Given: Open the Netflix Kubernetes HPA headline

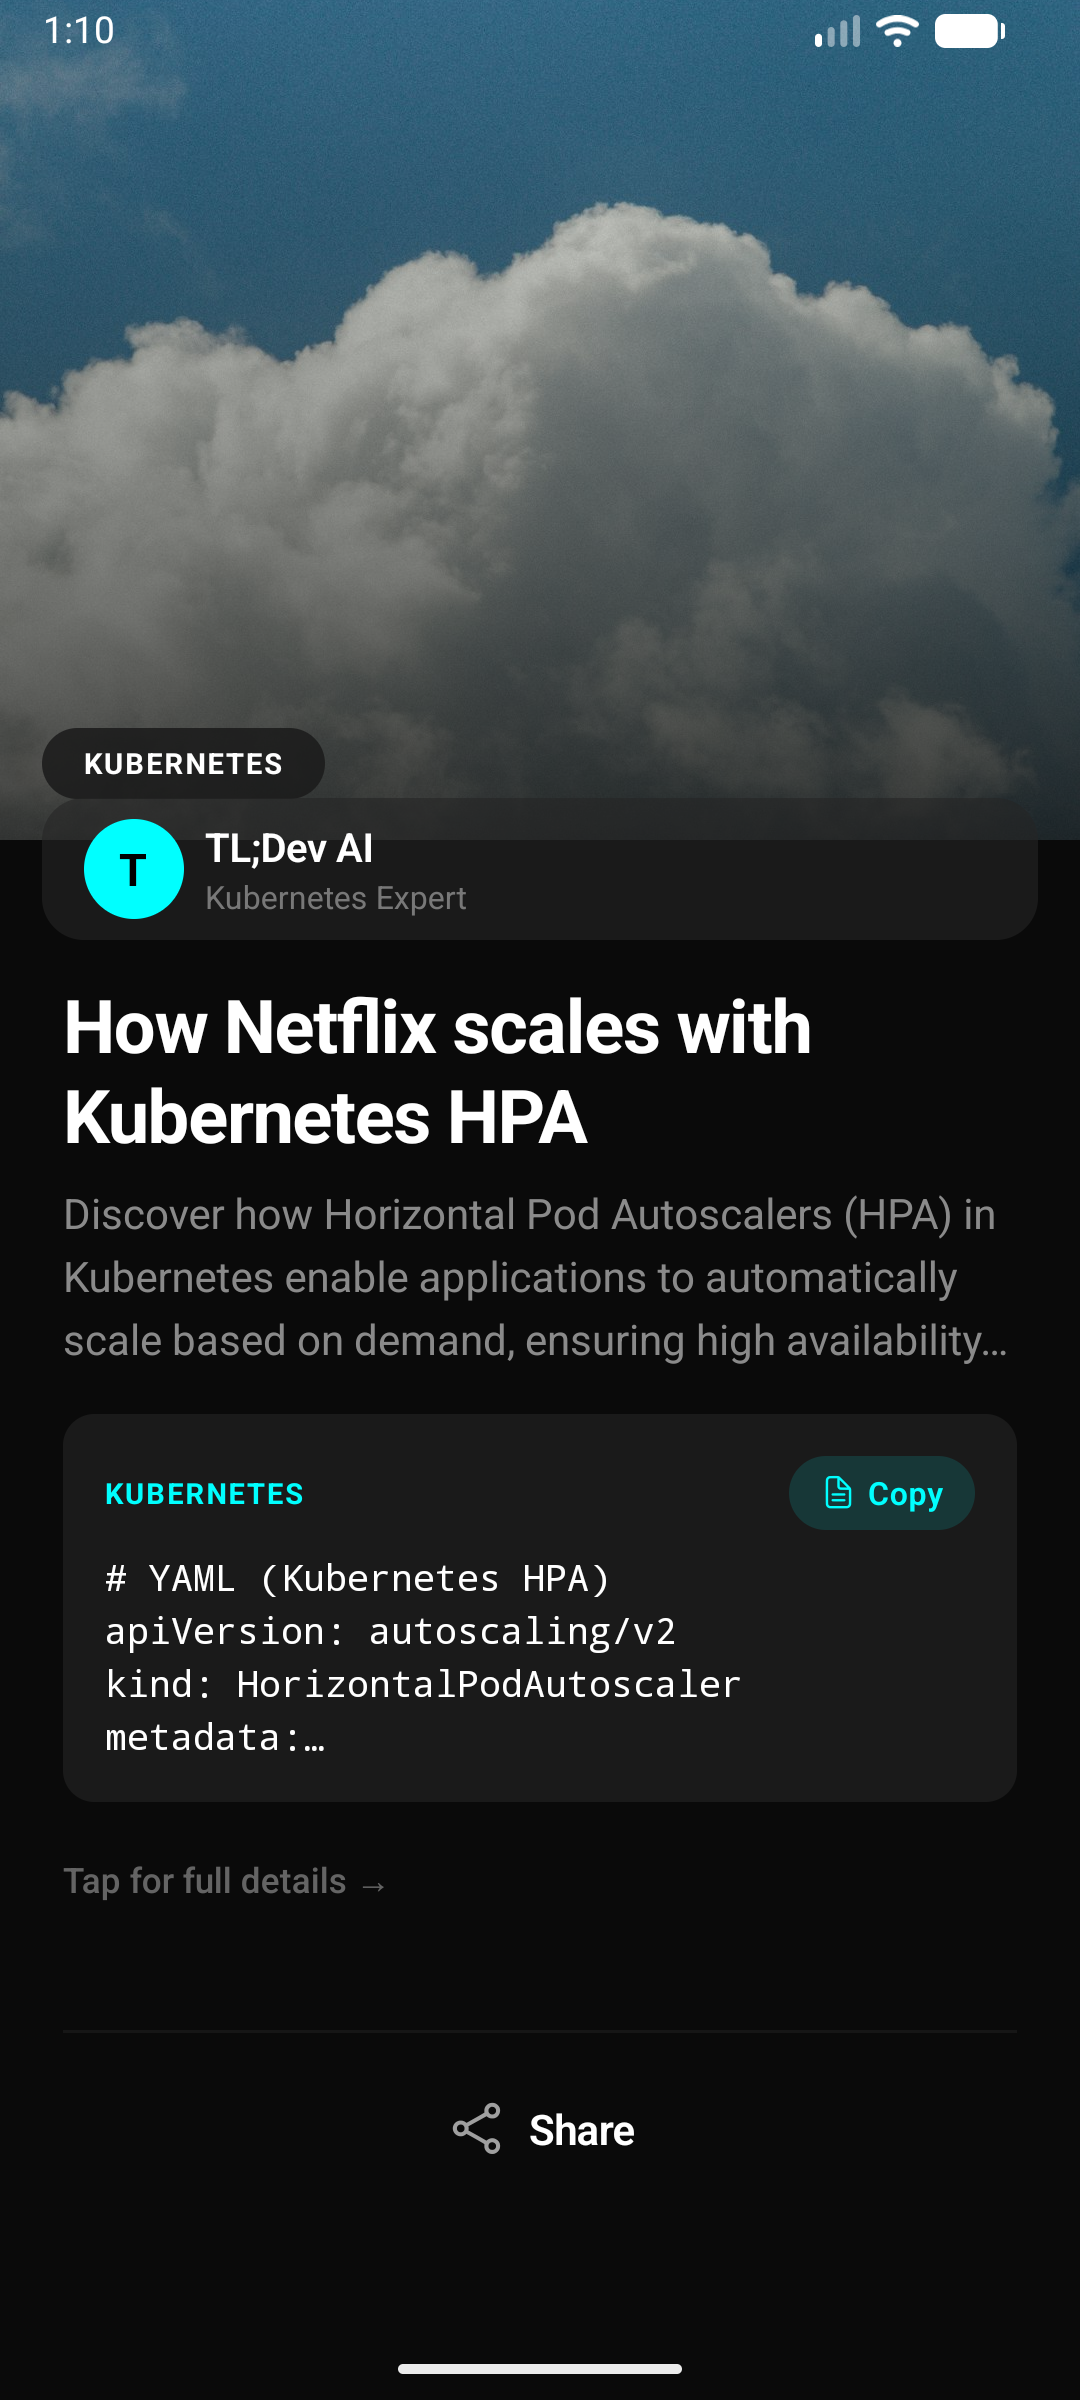Looking at the screenshot, I should coord(438,1072).
